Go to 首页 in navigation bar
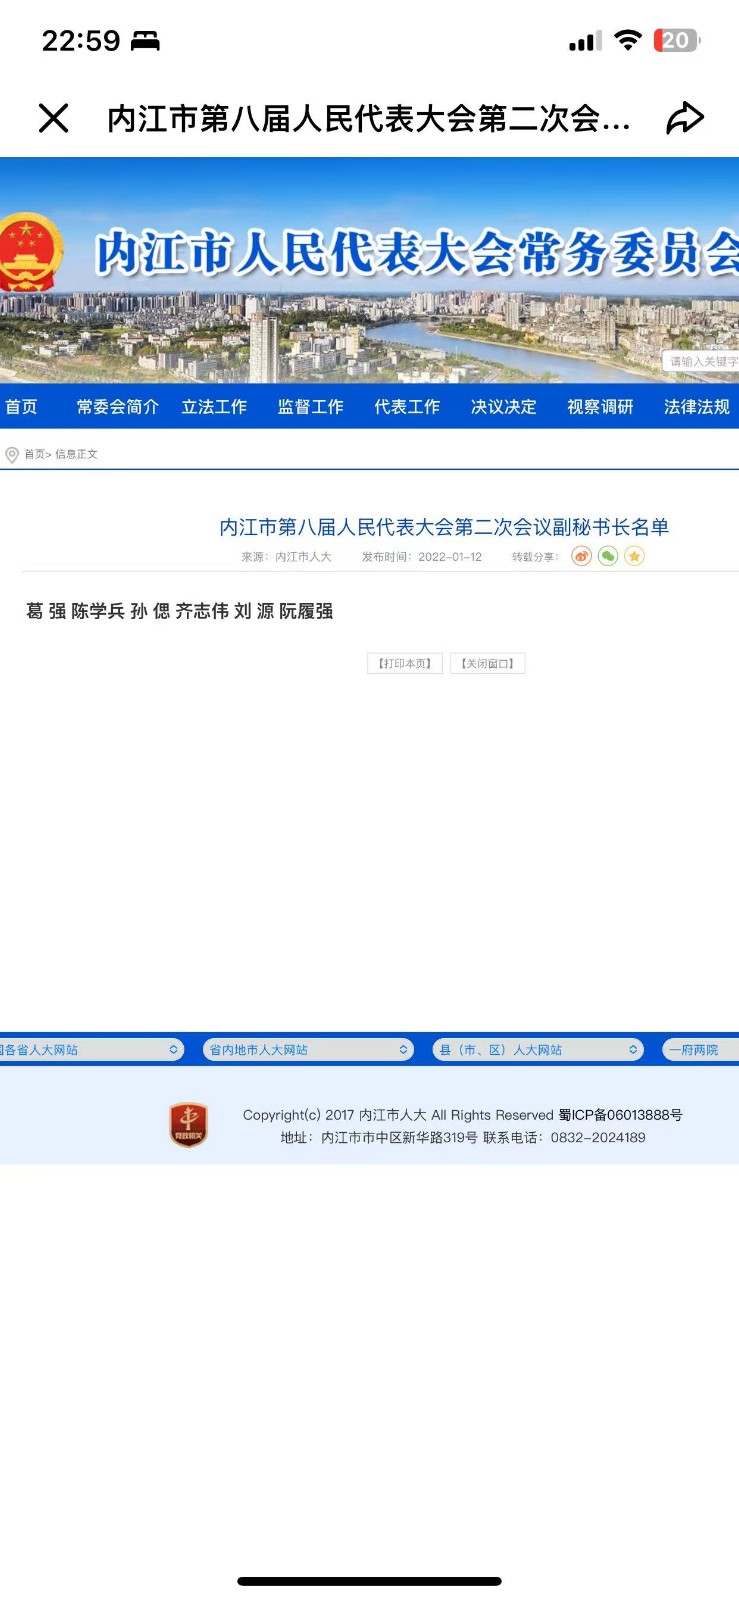 [x=21, y=407]
